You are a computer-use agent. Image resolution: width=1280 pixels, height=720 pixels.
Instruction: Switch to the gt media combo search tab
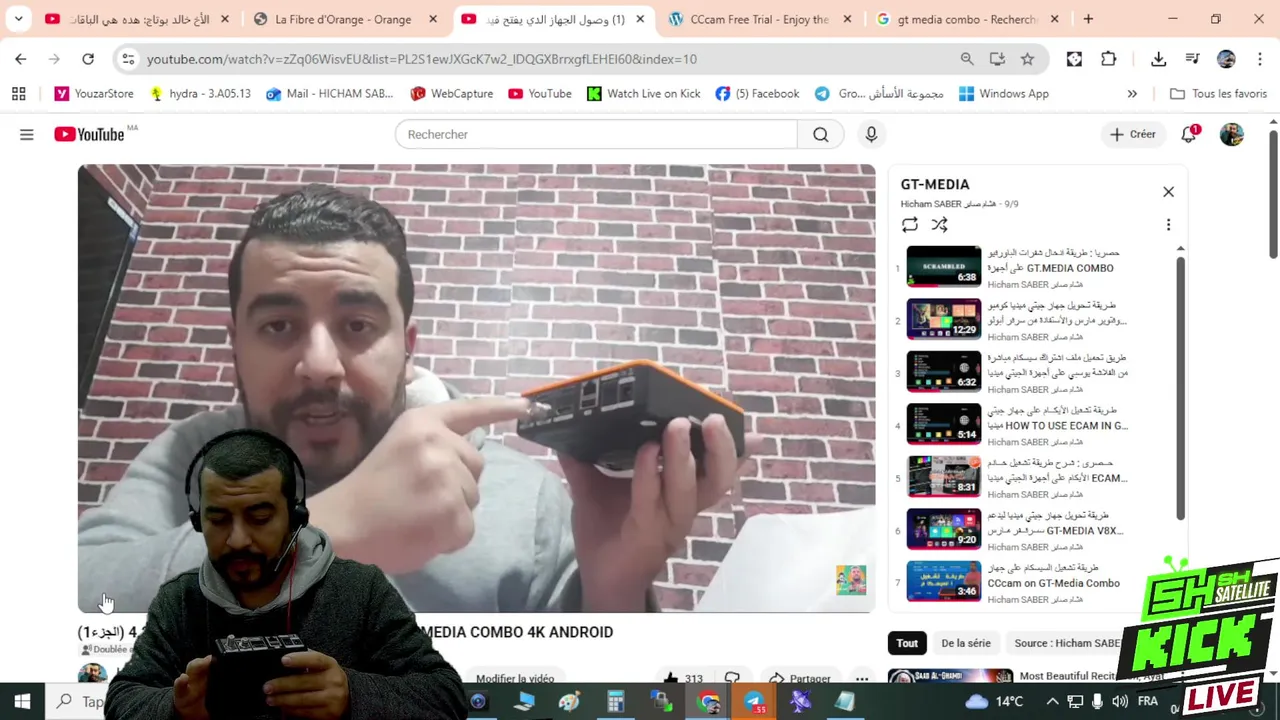point(967,19)
